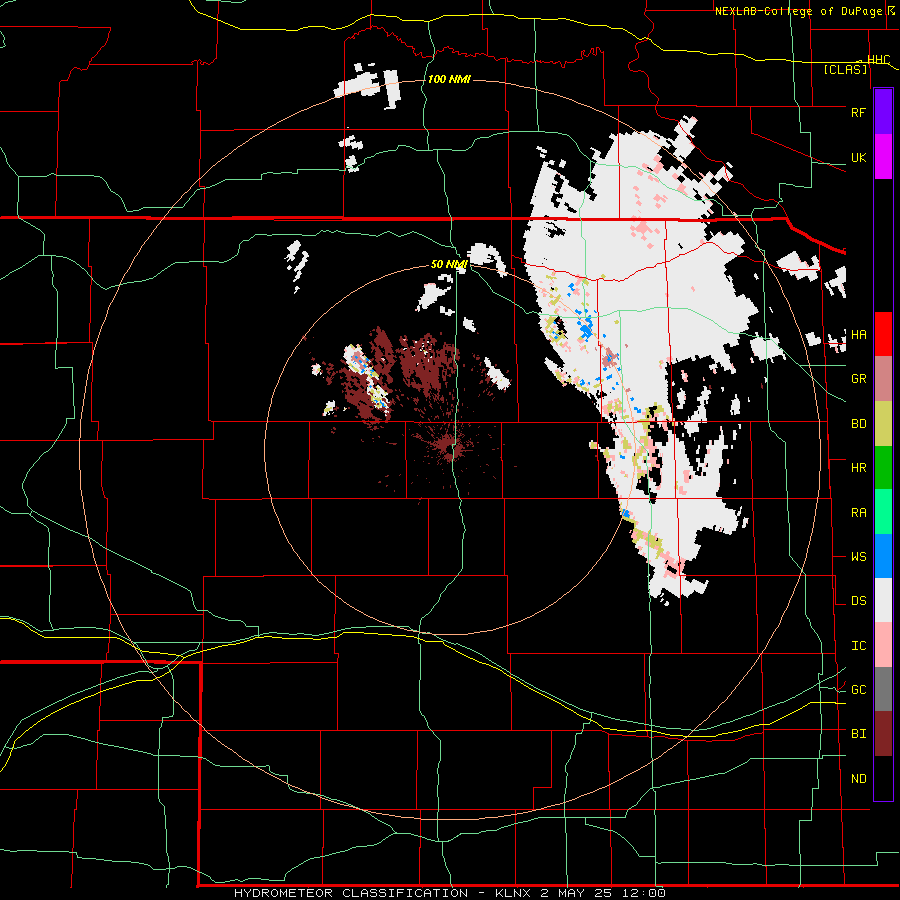Click the RF purple legend swatch
The image size is (900, 900).
tap(883, 112)
